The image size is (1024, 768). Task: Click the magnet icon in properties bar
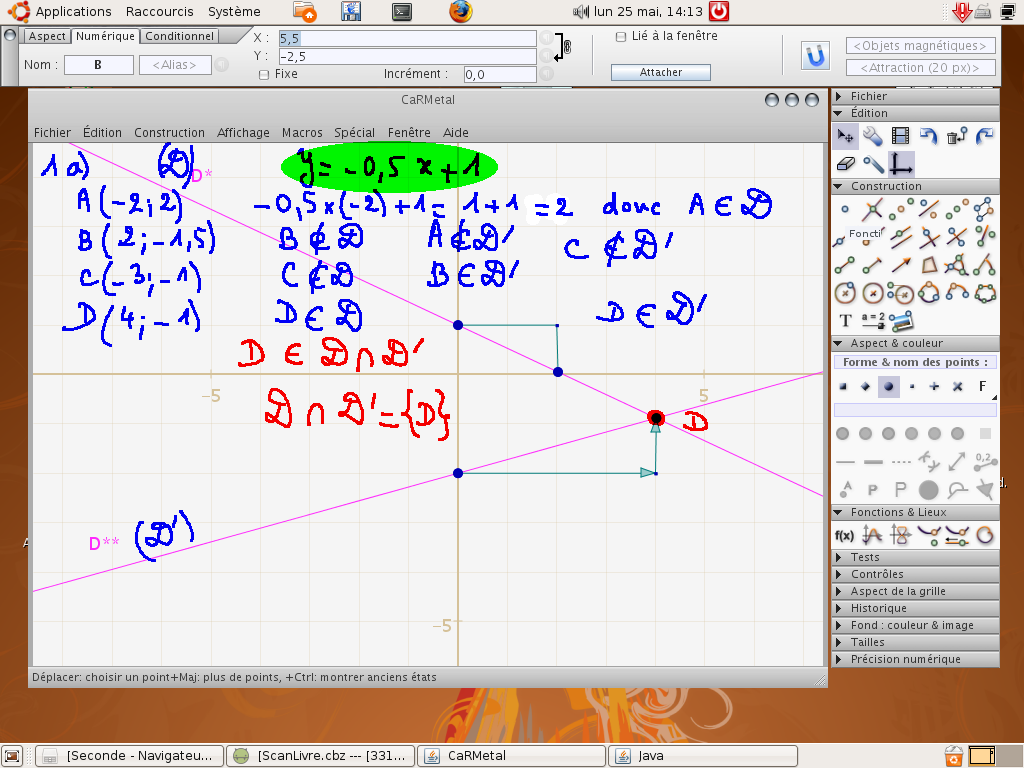tap(816, 56)
